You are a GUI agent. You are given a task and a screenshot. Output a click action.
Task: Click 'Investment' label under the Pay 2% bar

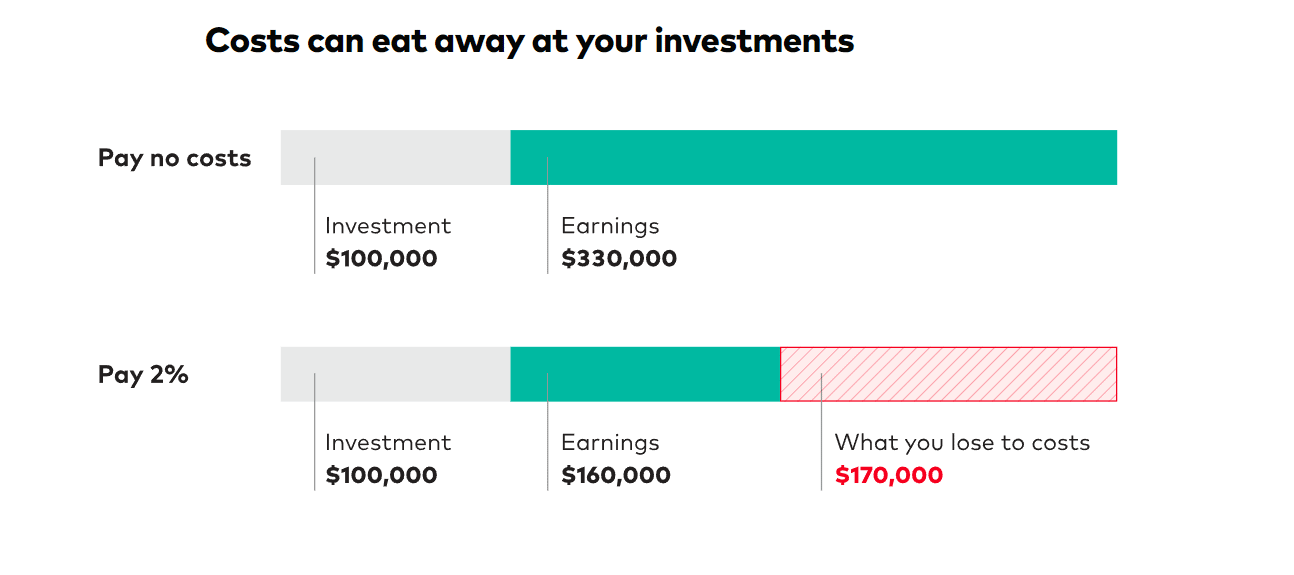click(x=388, y=443)
